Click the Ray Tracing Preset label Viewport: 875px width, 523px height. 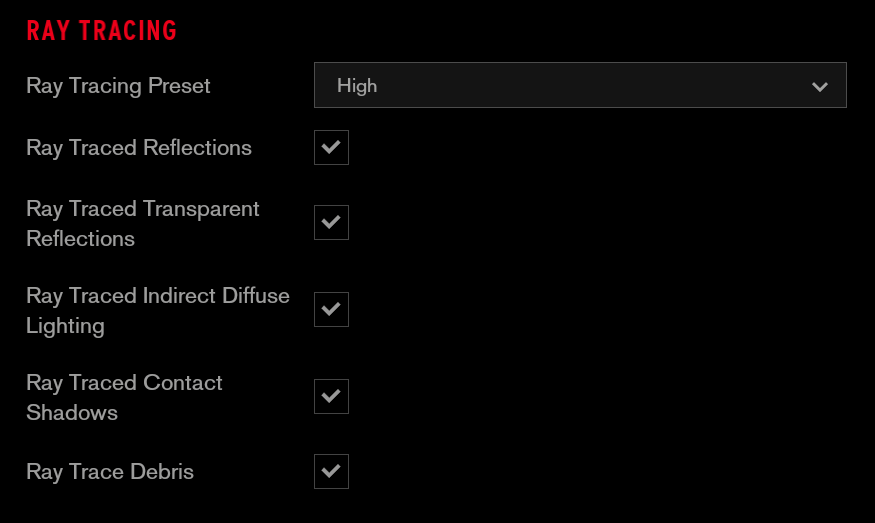118,86
